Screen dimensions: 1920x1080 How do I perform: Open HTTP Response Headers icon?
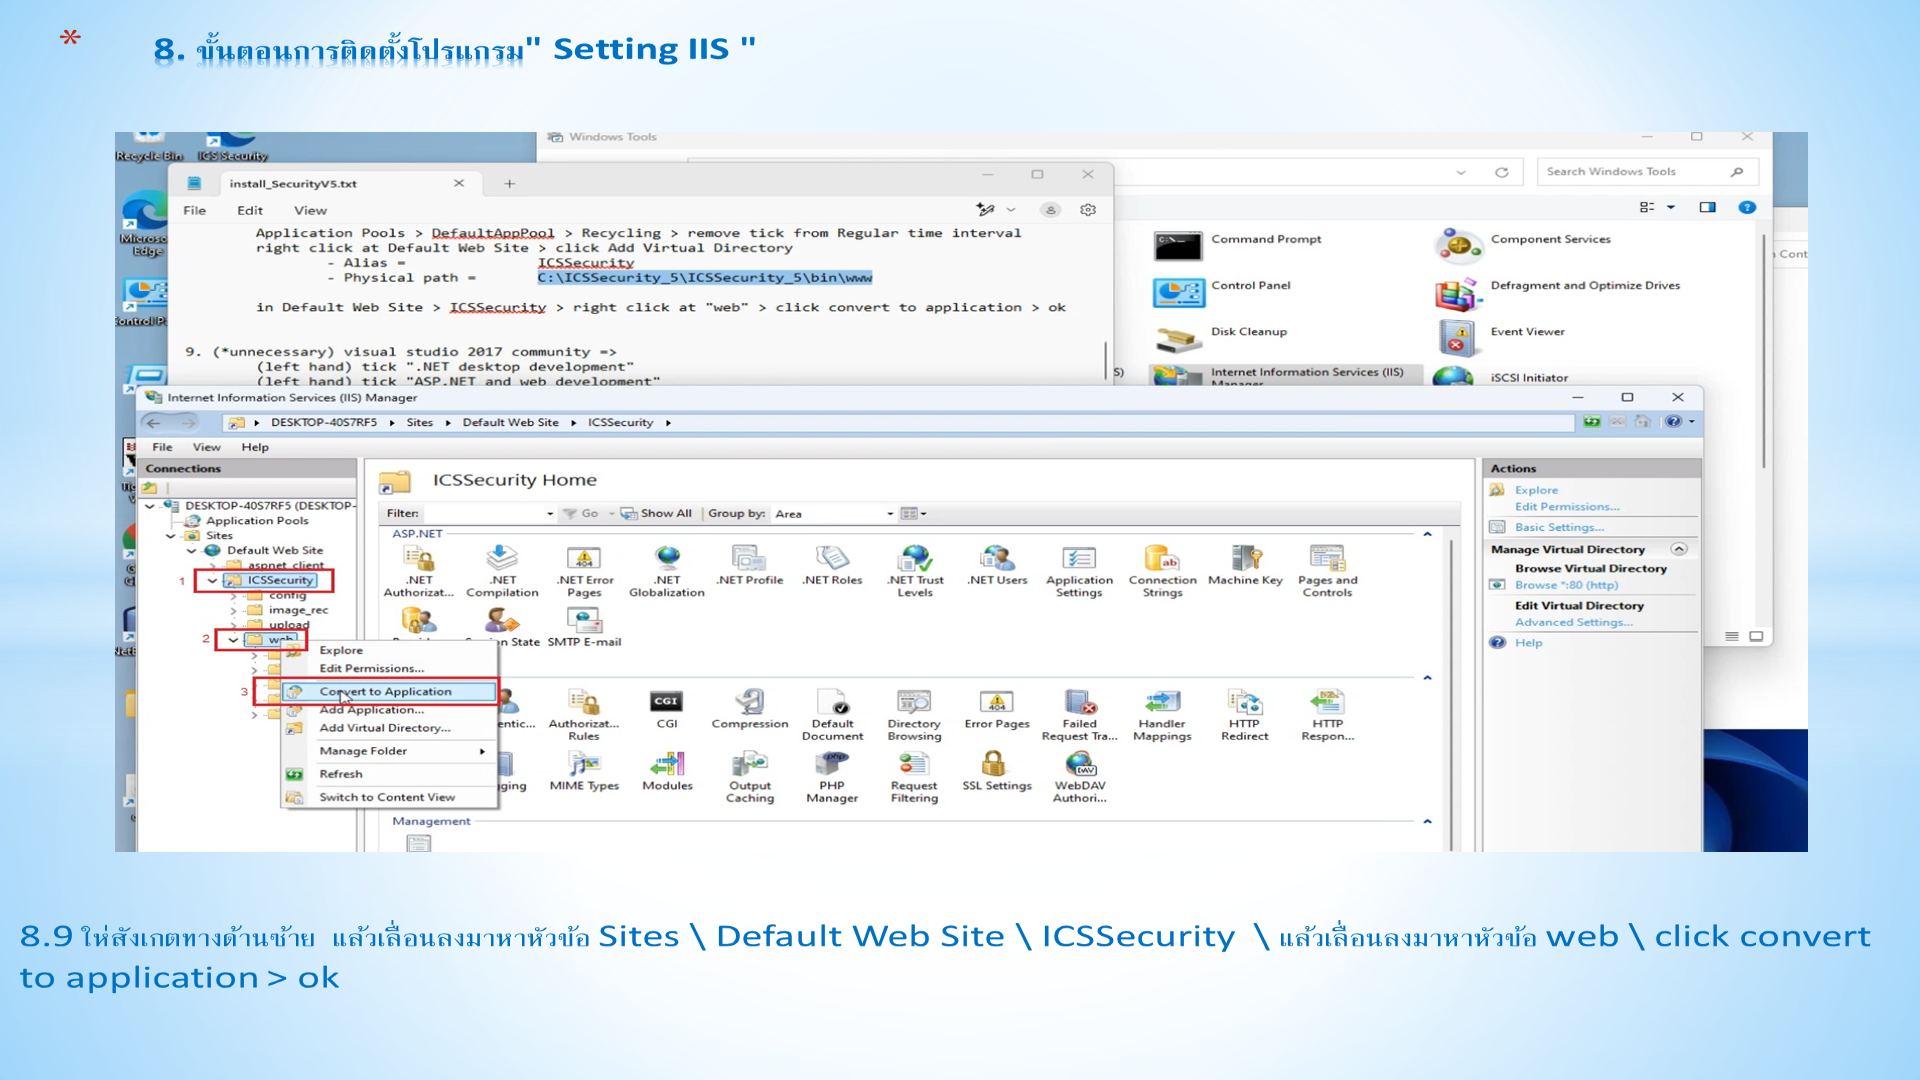(x=1327, y=715)
